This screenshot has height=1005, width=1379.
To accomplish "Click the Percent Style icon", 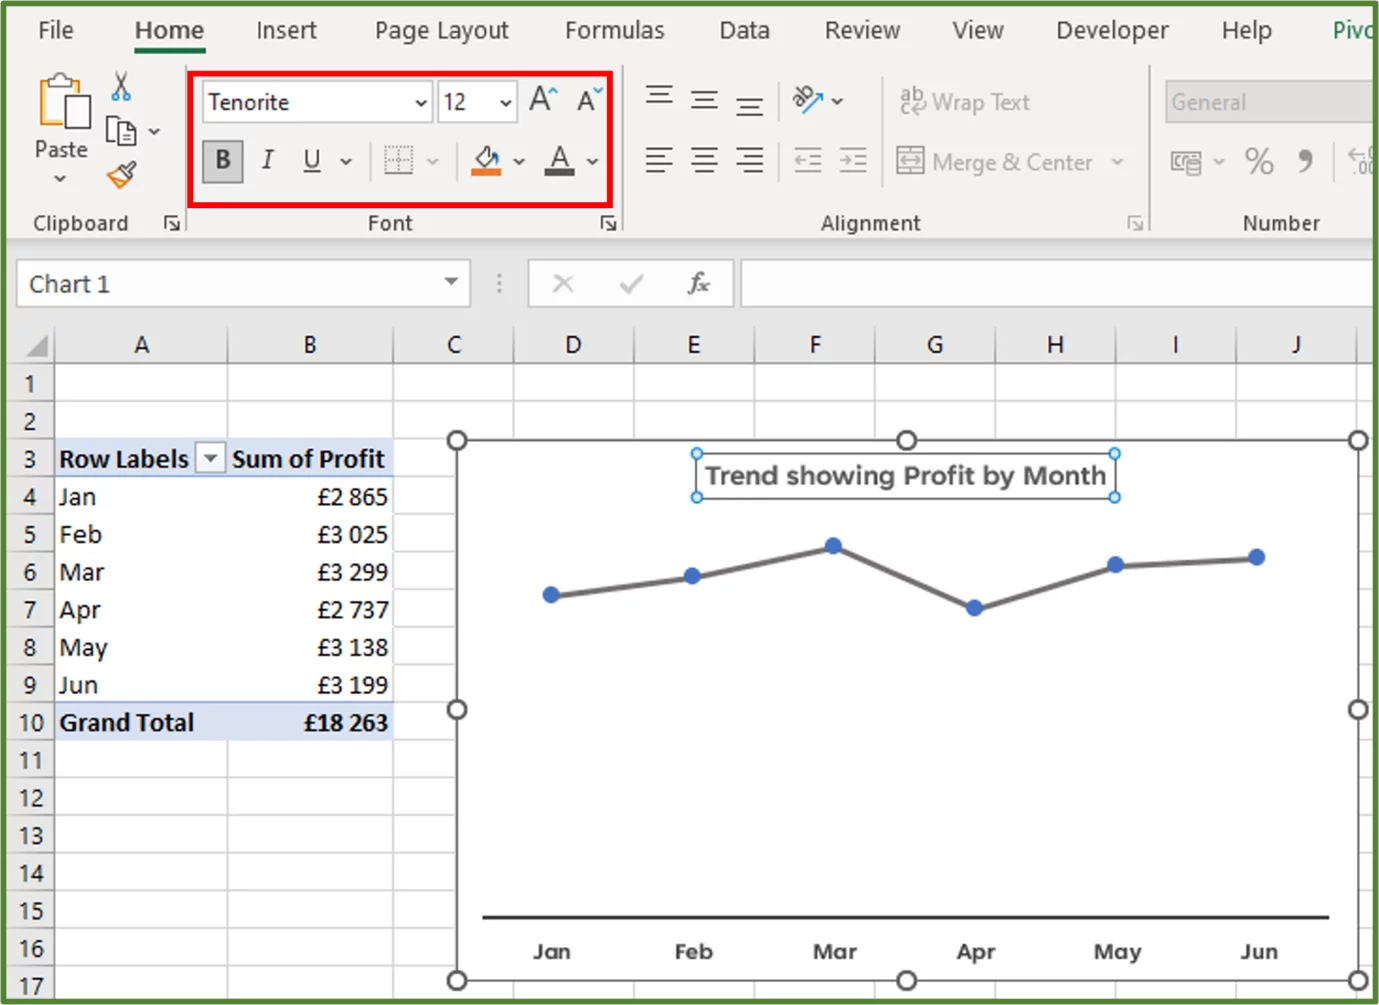I will pyautogui.click(x=1259, y=161).
